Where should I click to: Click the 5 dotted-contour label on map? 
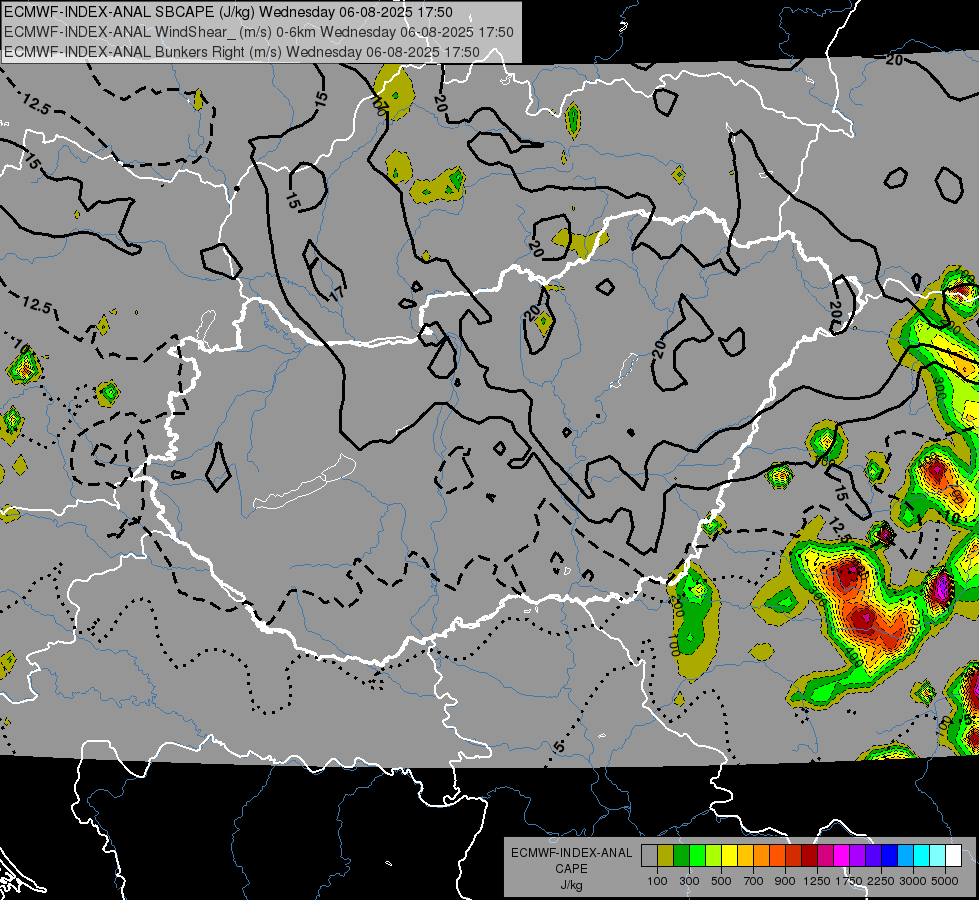[559, 746]
